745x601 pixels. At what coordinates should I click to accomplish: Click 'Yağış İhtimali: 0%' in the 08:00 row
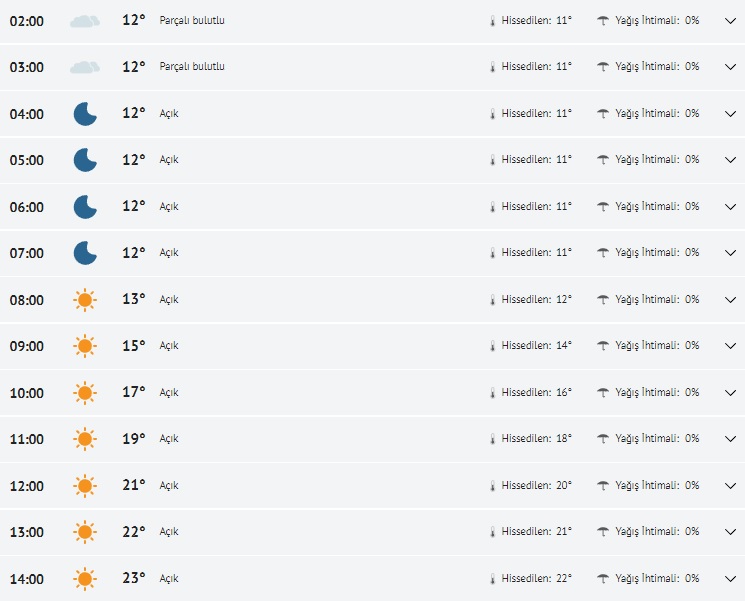[657, 299]
